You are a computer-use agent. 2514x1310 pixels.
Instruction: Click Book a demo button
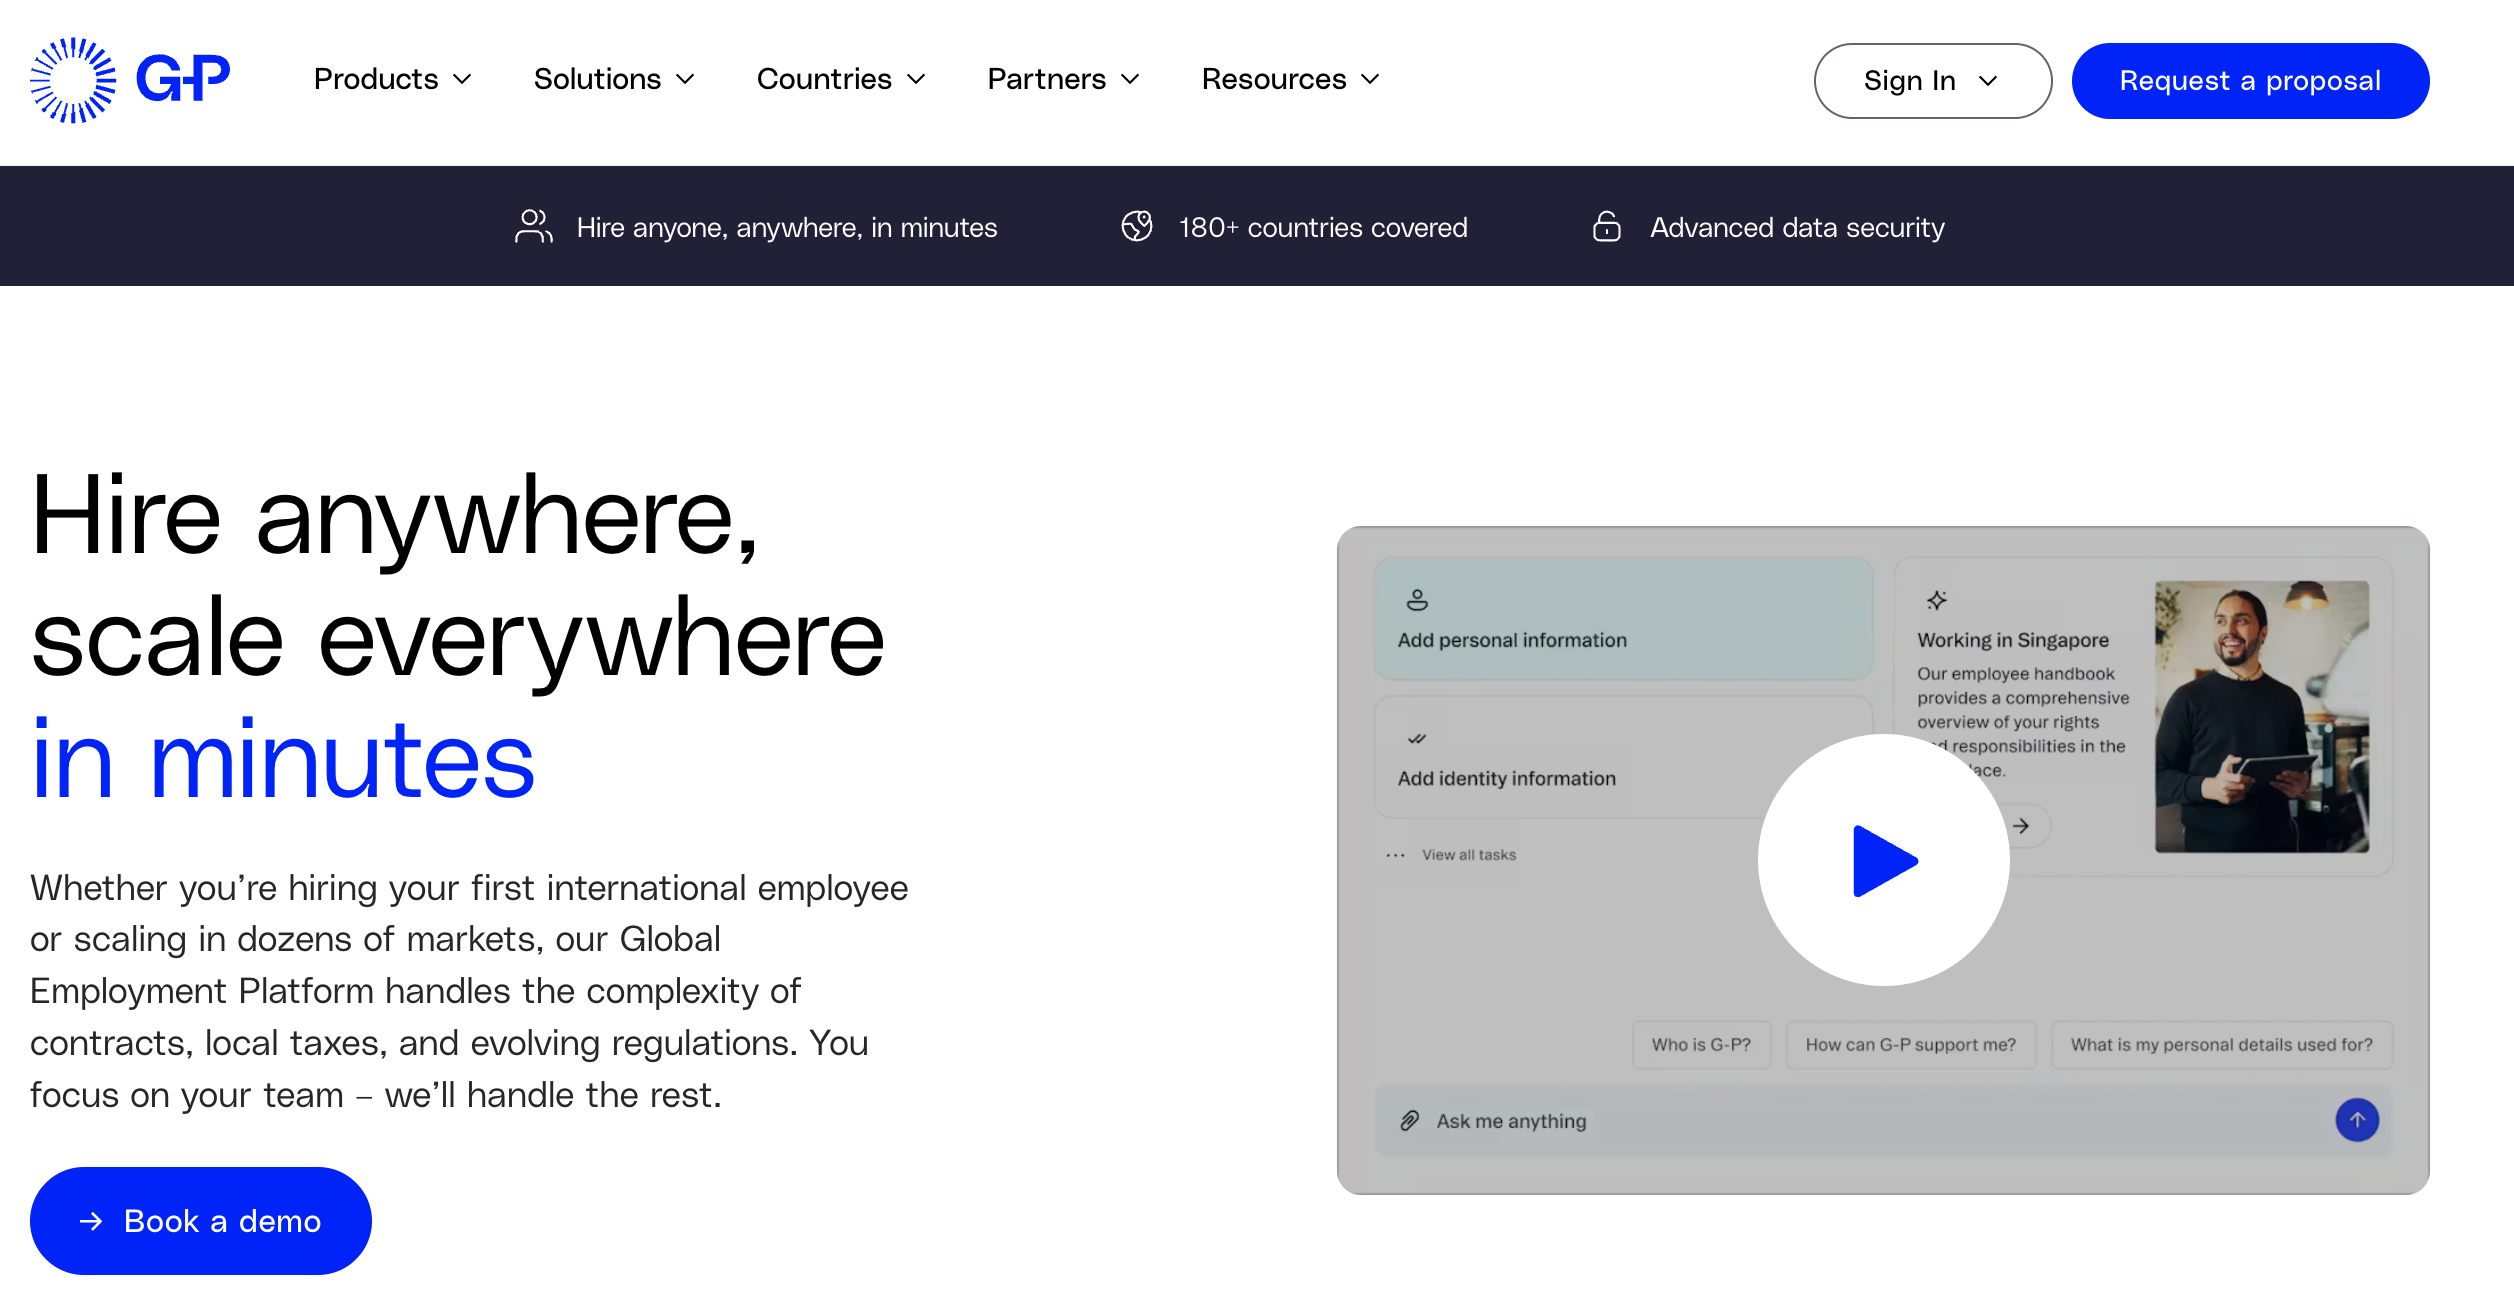[201, 1221]
